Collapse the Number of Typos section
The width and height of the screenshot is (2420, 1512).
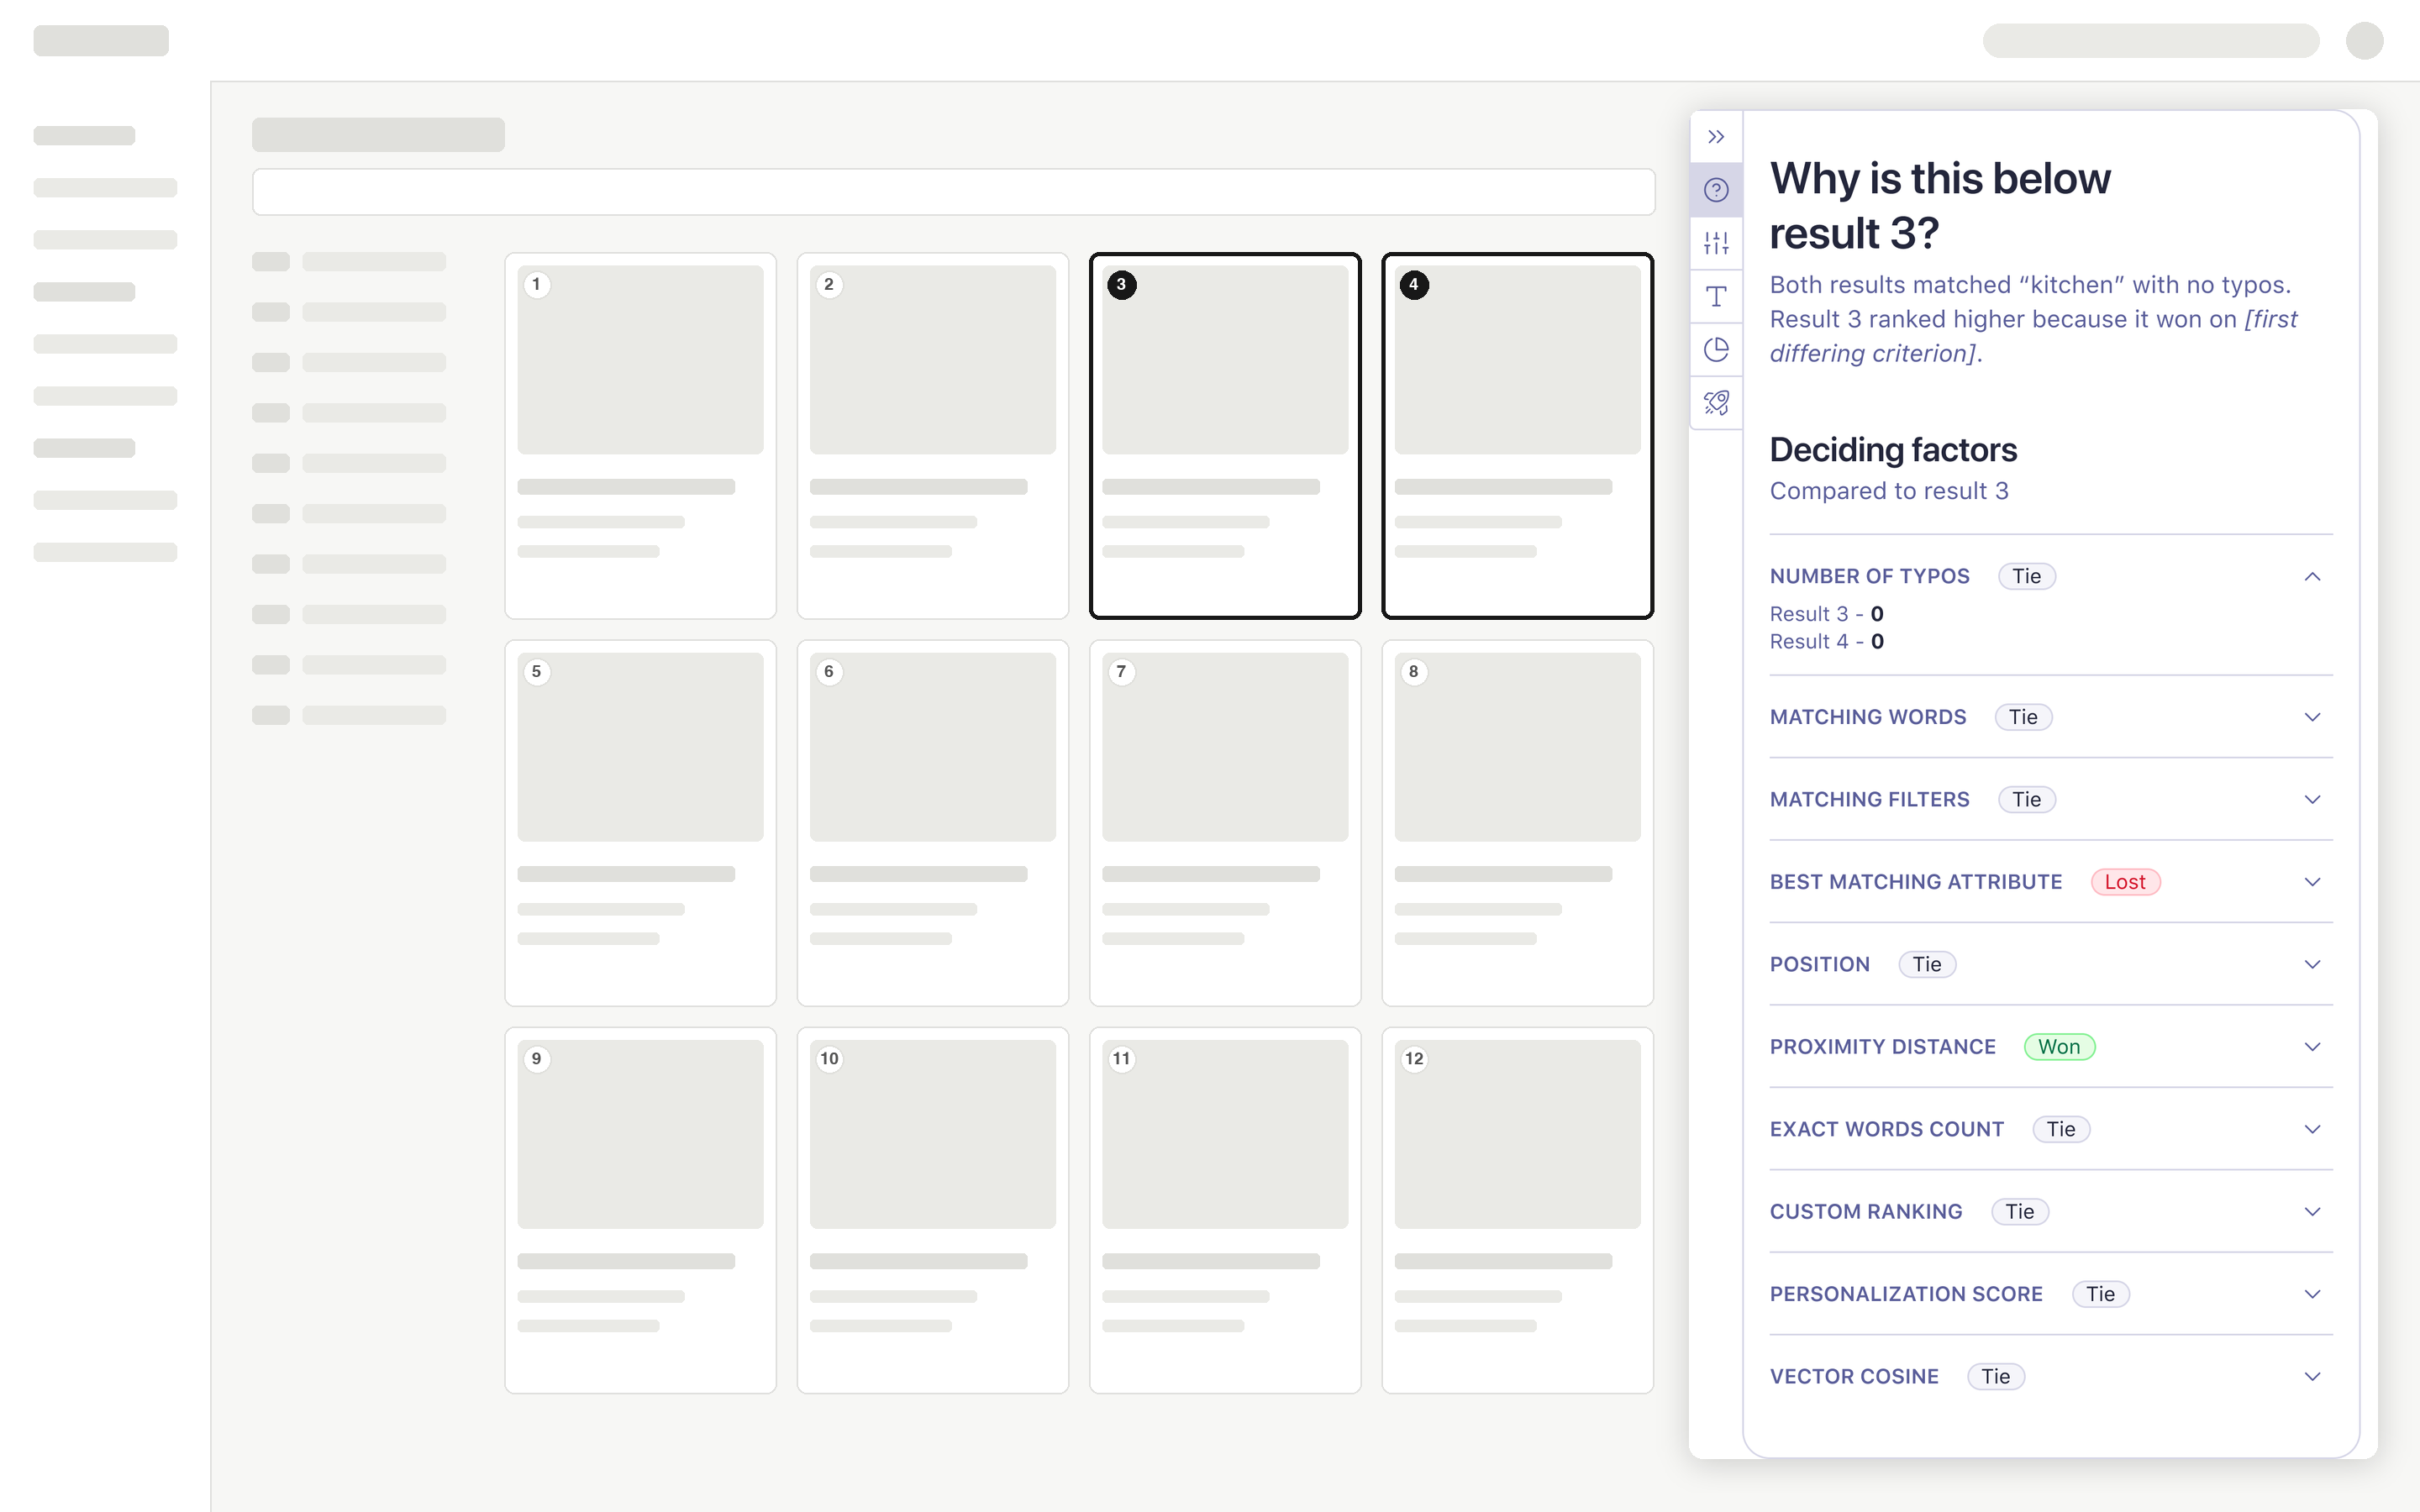pyautogui.click(x=2312, y=576)
